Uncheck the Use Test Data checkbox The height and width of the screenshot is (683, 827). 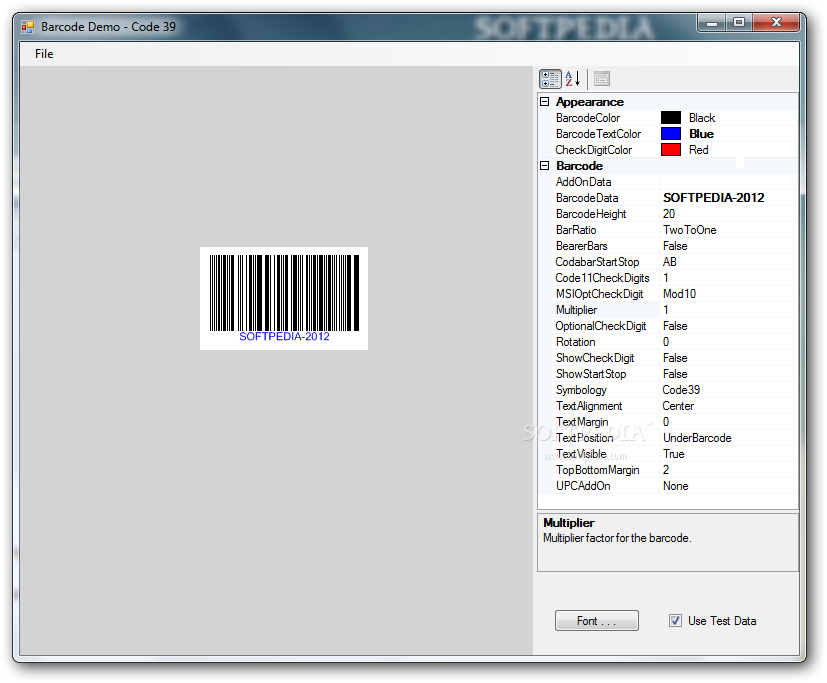pyautogui.click(x=675, y=621)
